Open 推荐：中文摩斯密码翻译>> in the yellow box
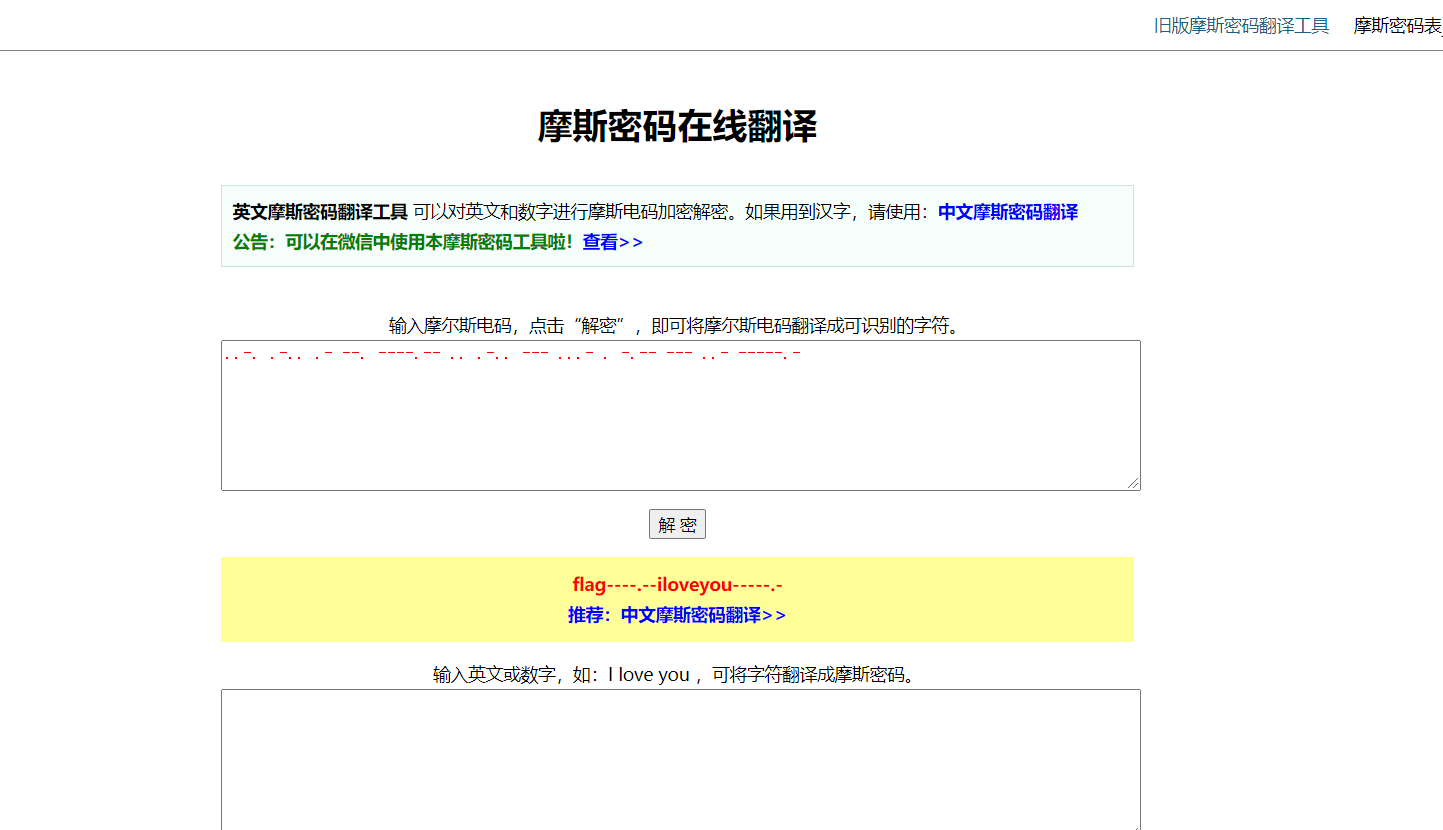 coord(677,615)
